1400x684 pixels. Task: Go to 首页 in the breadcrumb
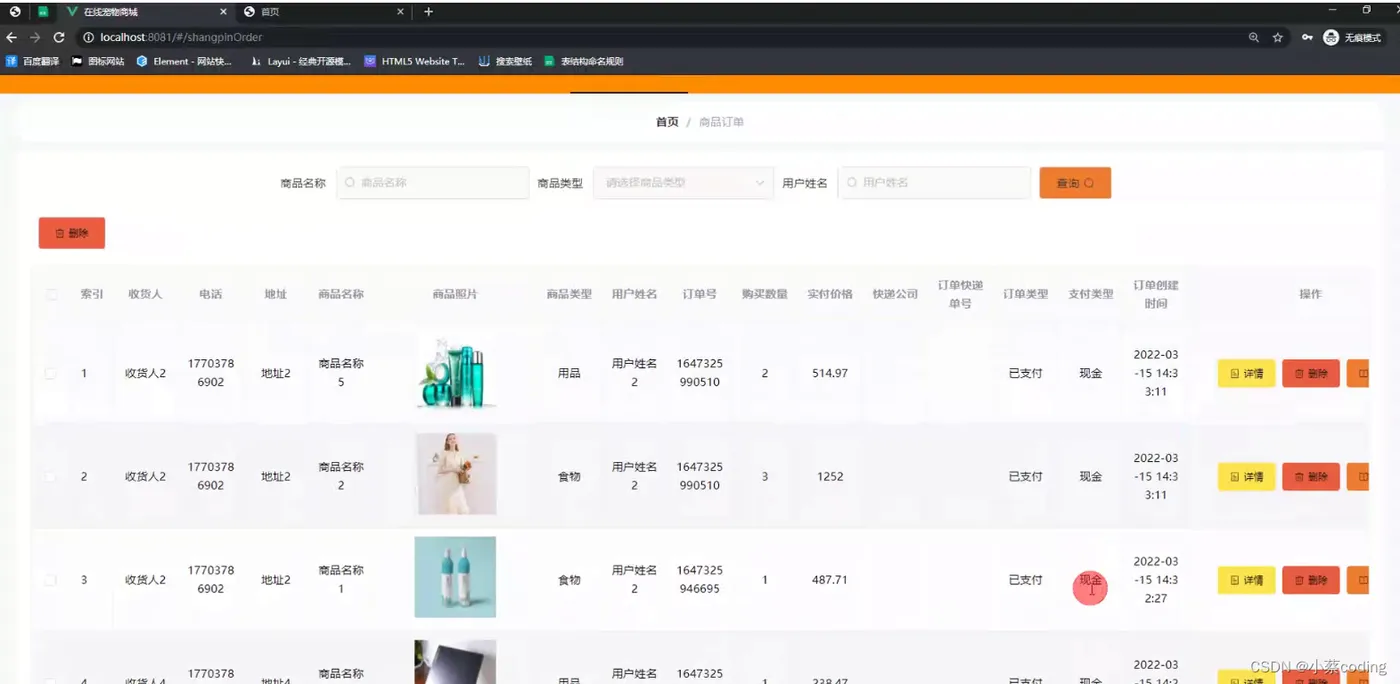pos(667,122)
